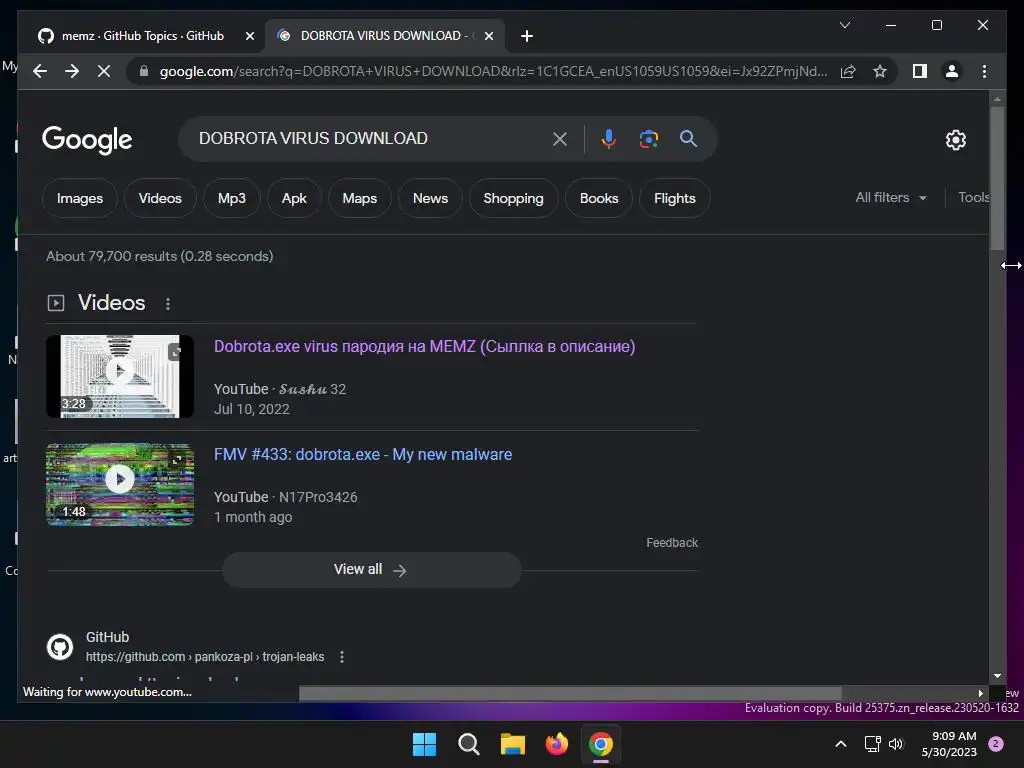1024x768 pixels.
Task: Filter results by Mp3
Action: (x=232, y=198)
